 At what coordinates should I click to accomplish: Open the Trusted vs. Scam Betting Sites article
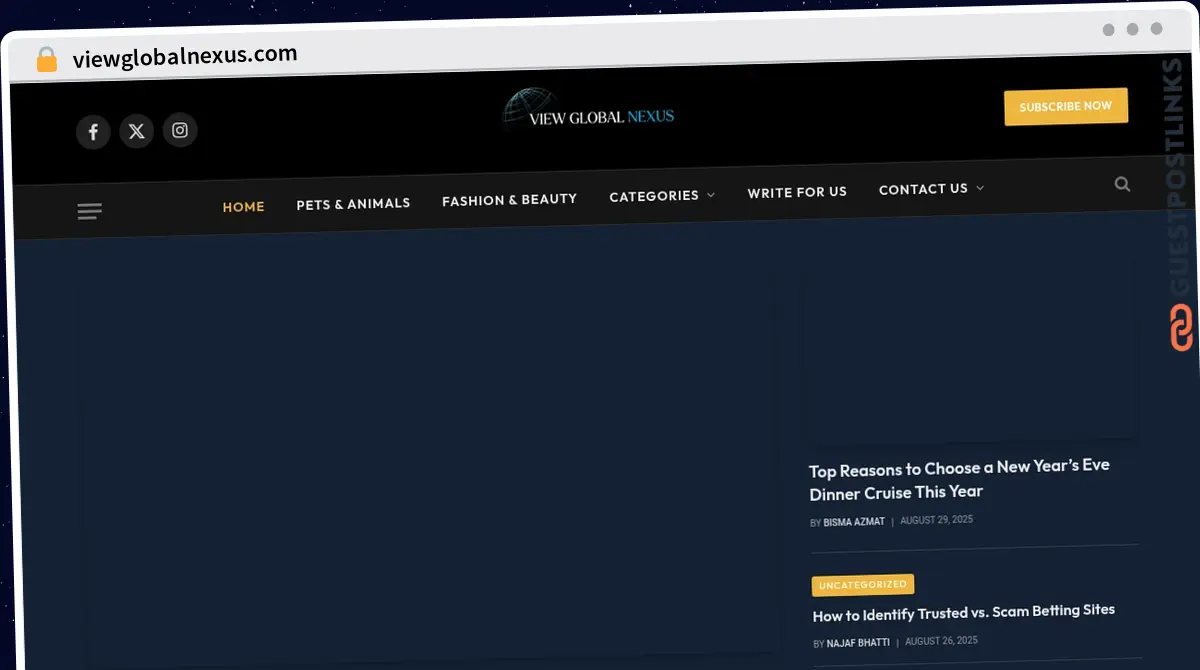tap(962, 612)
